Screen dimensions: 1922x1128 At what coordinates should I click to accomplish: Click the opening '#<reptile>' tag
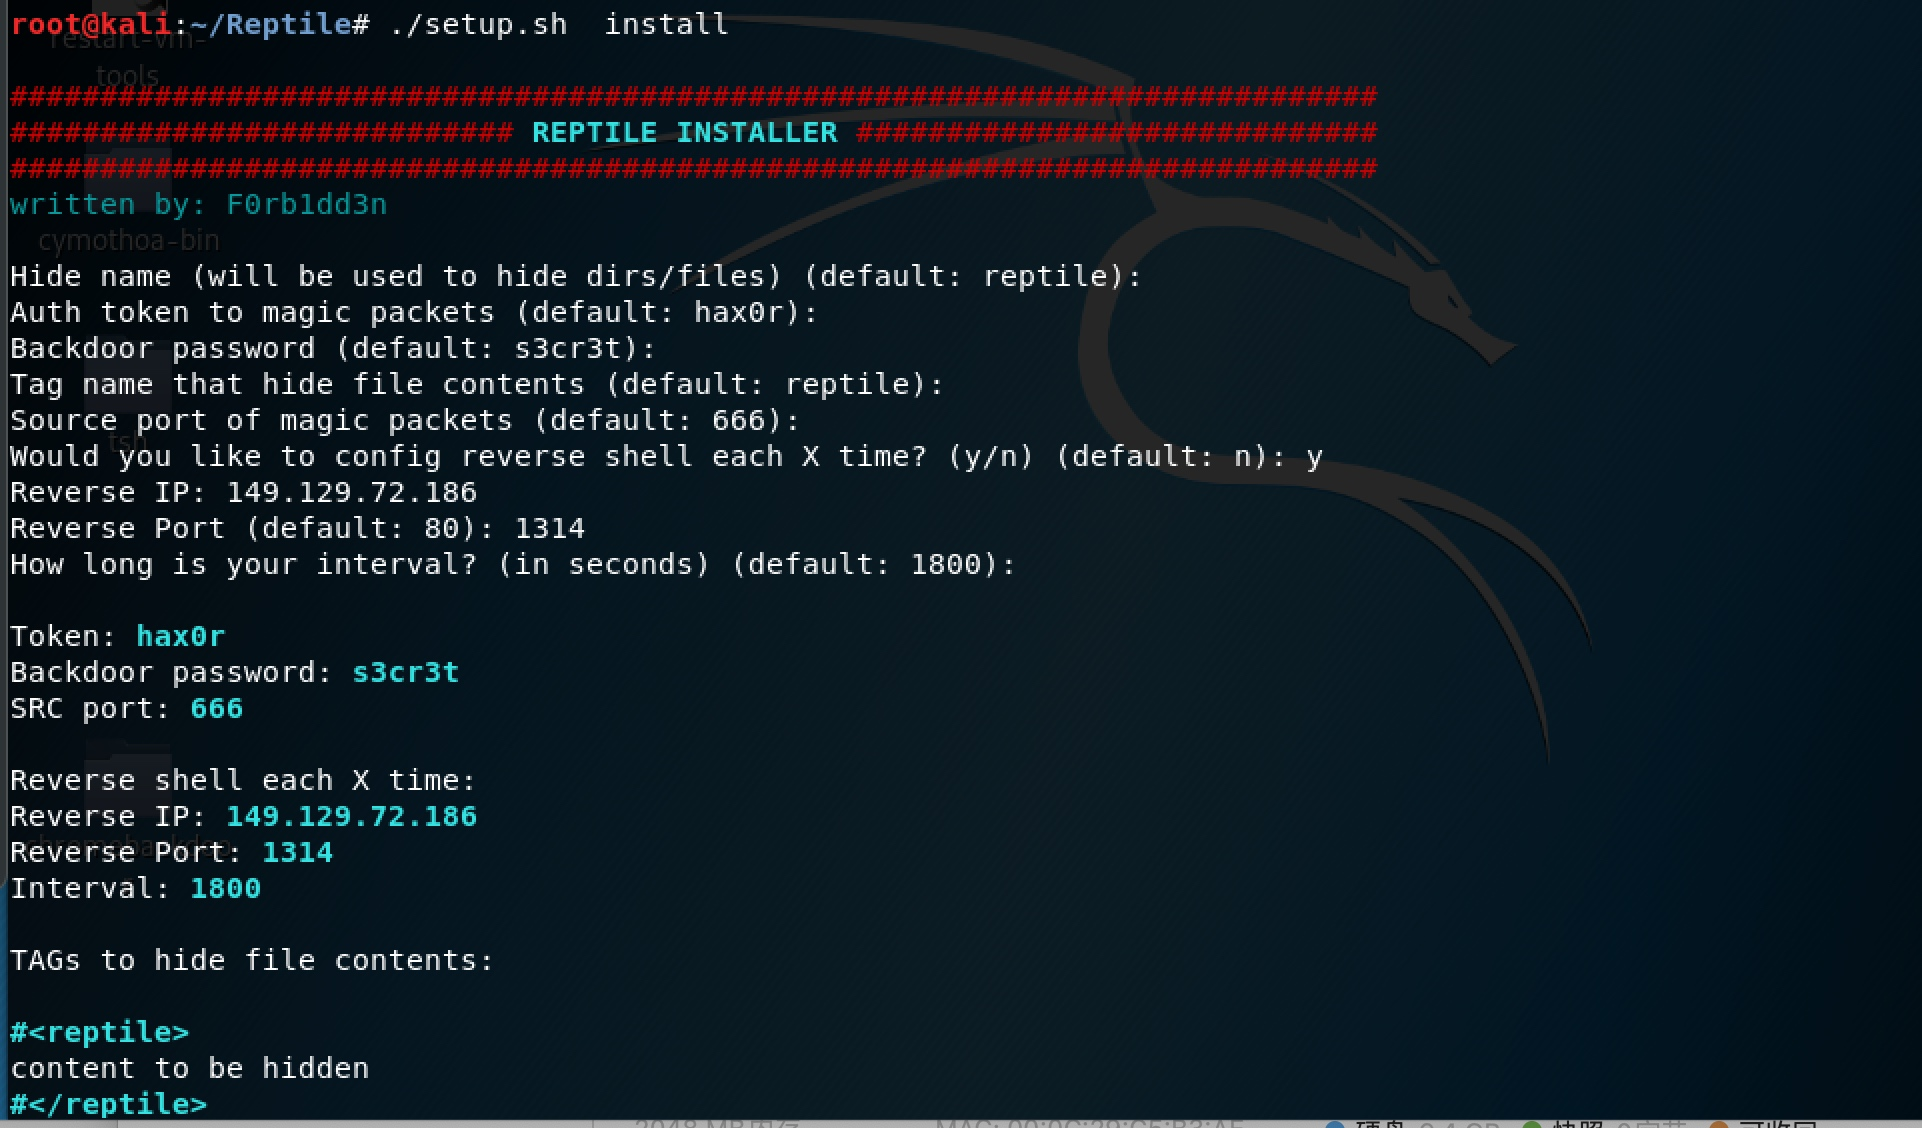99,1032
